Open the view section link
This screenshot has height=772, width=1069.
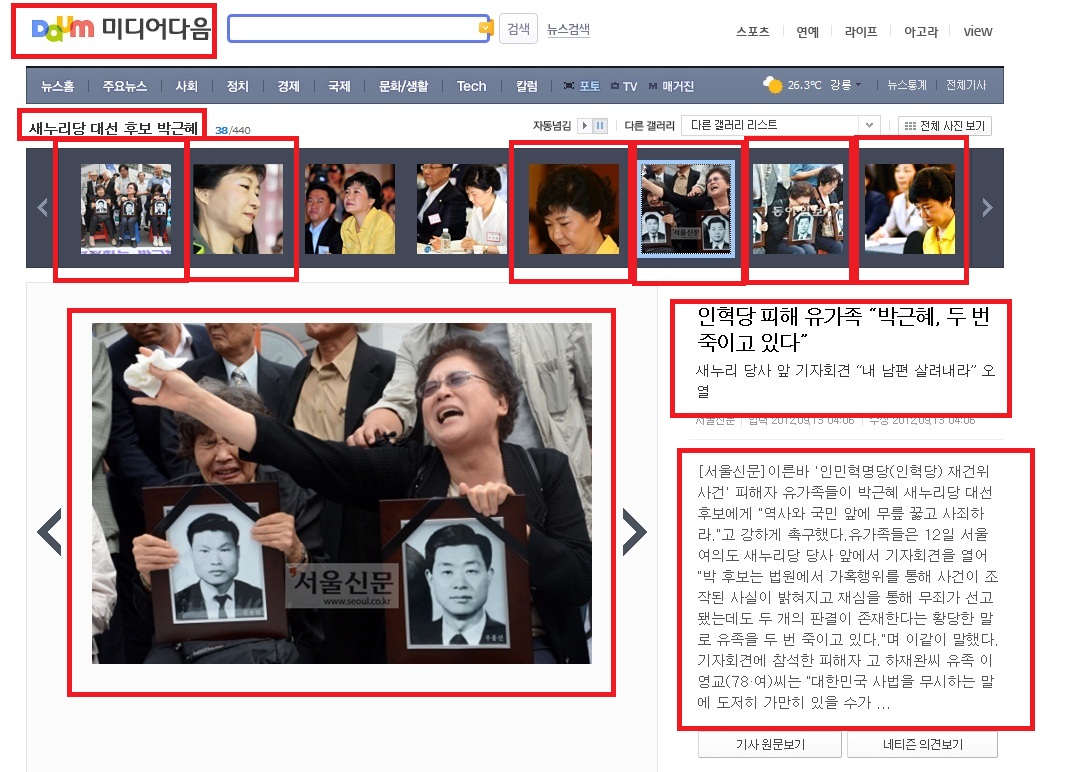click(977, 31)
